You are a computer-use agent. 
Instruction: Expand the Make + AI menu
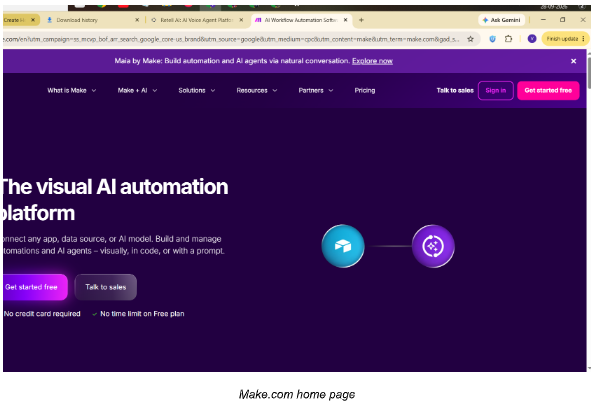(137, 90)
